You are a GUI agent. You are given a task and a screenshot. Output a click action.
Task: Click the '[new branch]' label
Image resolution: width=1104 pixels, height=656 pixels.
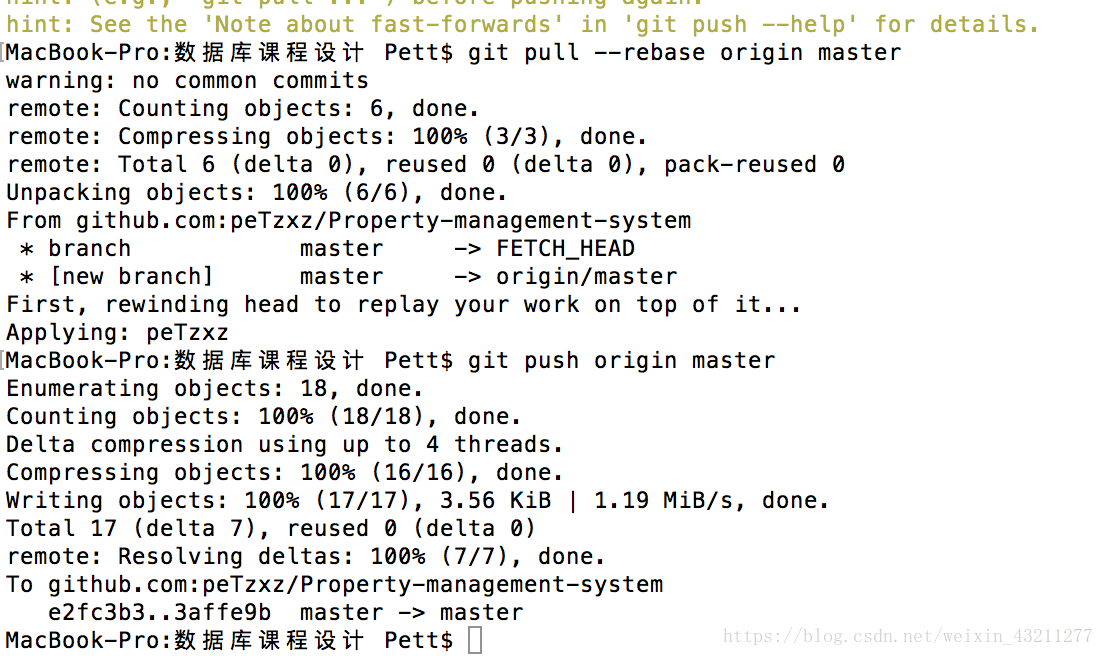click(131, 277)
